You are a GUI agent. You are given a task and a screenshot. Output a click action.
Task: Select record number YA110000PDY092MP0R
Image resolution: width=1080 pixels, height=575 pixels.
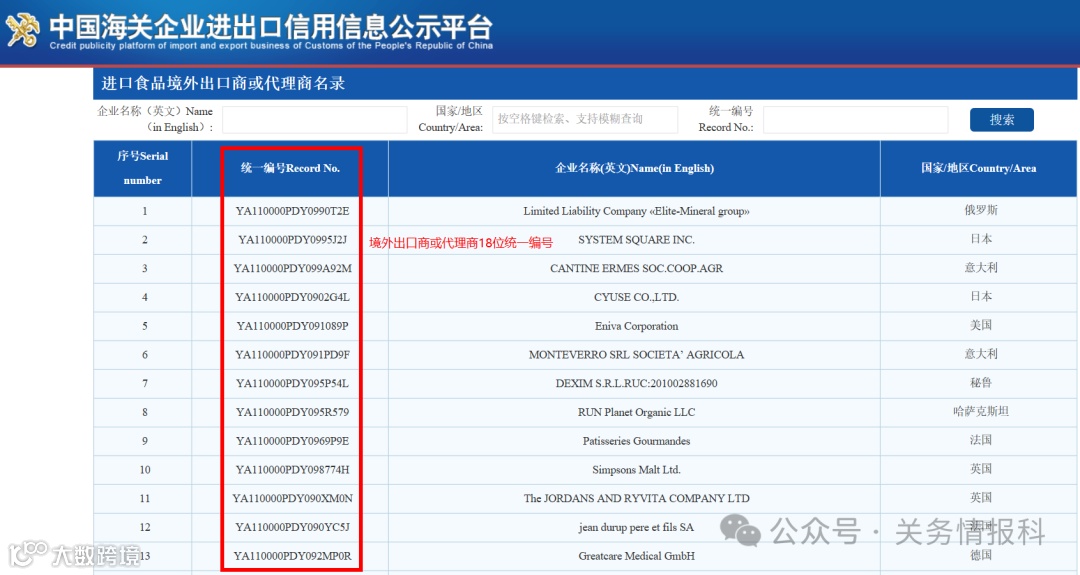point(292,556)
